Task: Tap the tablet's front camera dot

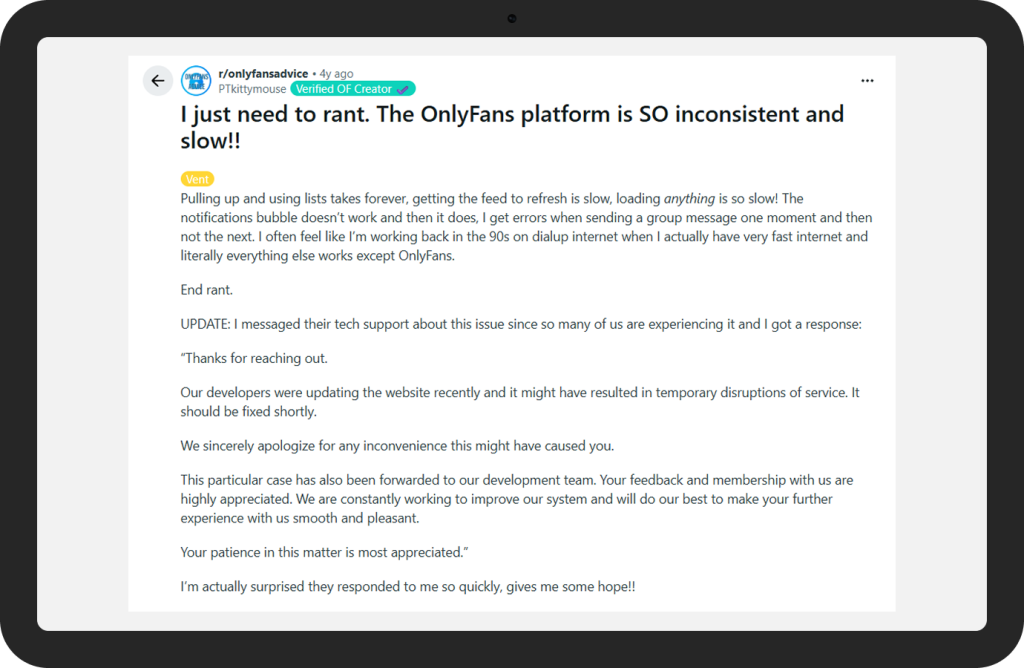Action: tap(512, 18)
